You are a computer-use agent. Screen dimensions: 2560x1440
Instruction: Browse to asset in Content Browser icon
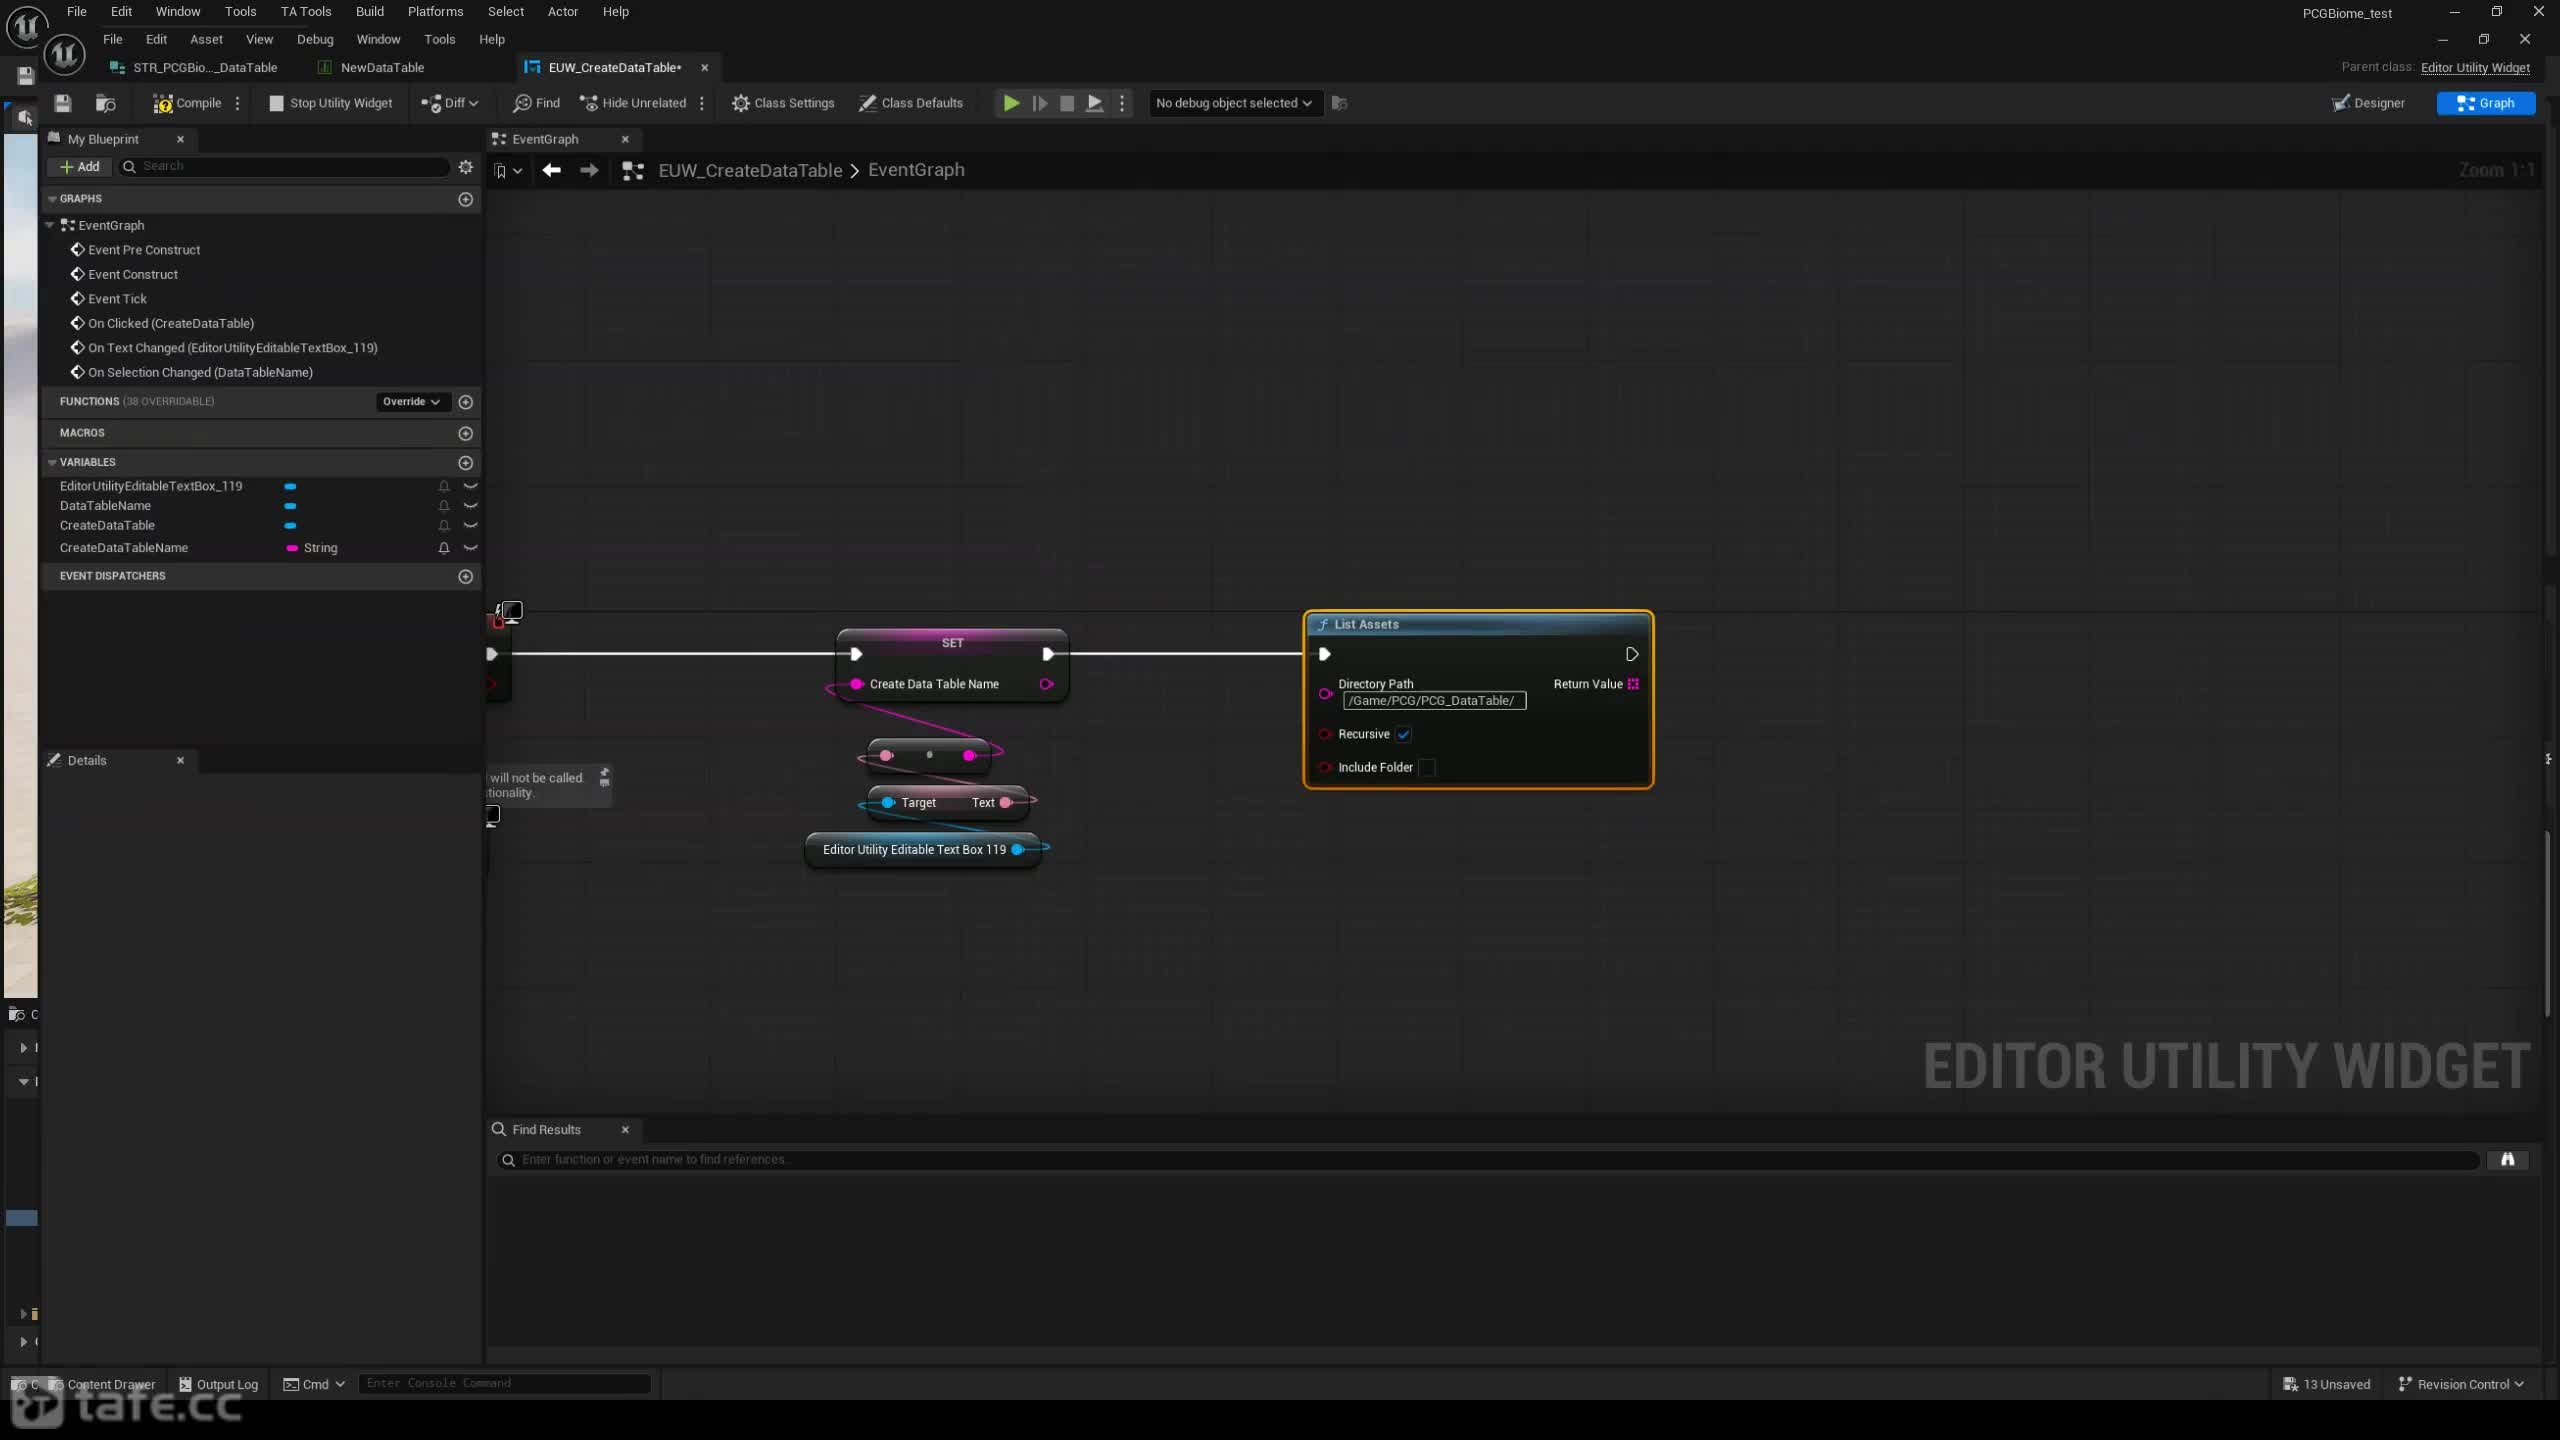pyautogui.click(x=105, y=103)
